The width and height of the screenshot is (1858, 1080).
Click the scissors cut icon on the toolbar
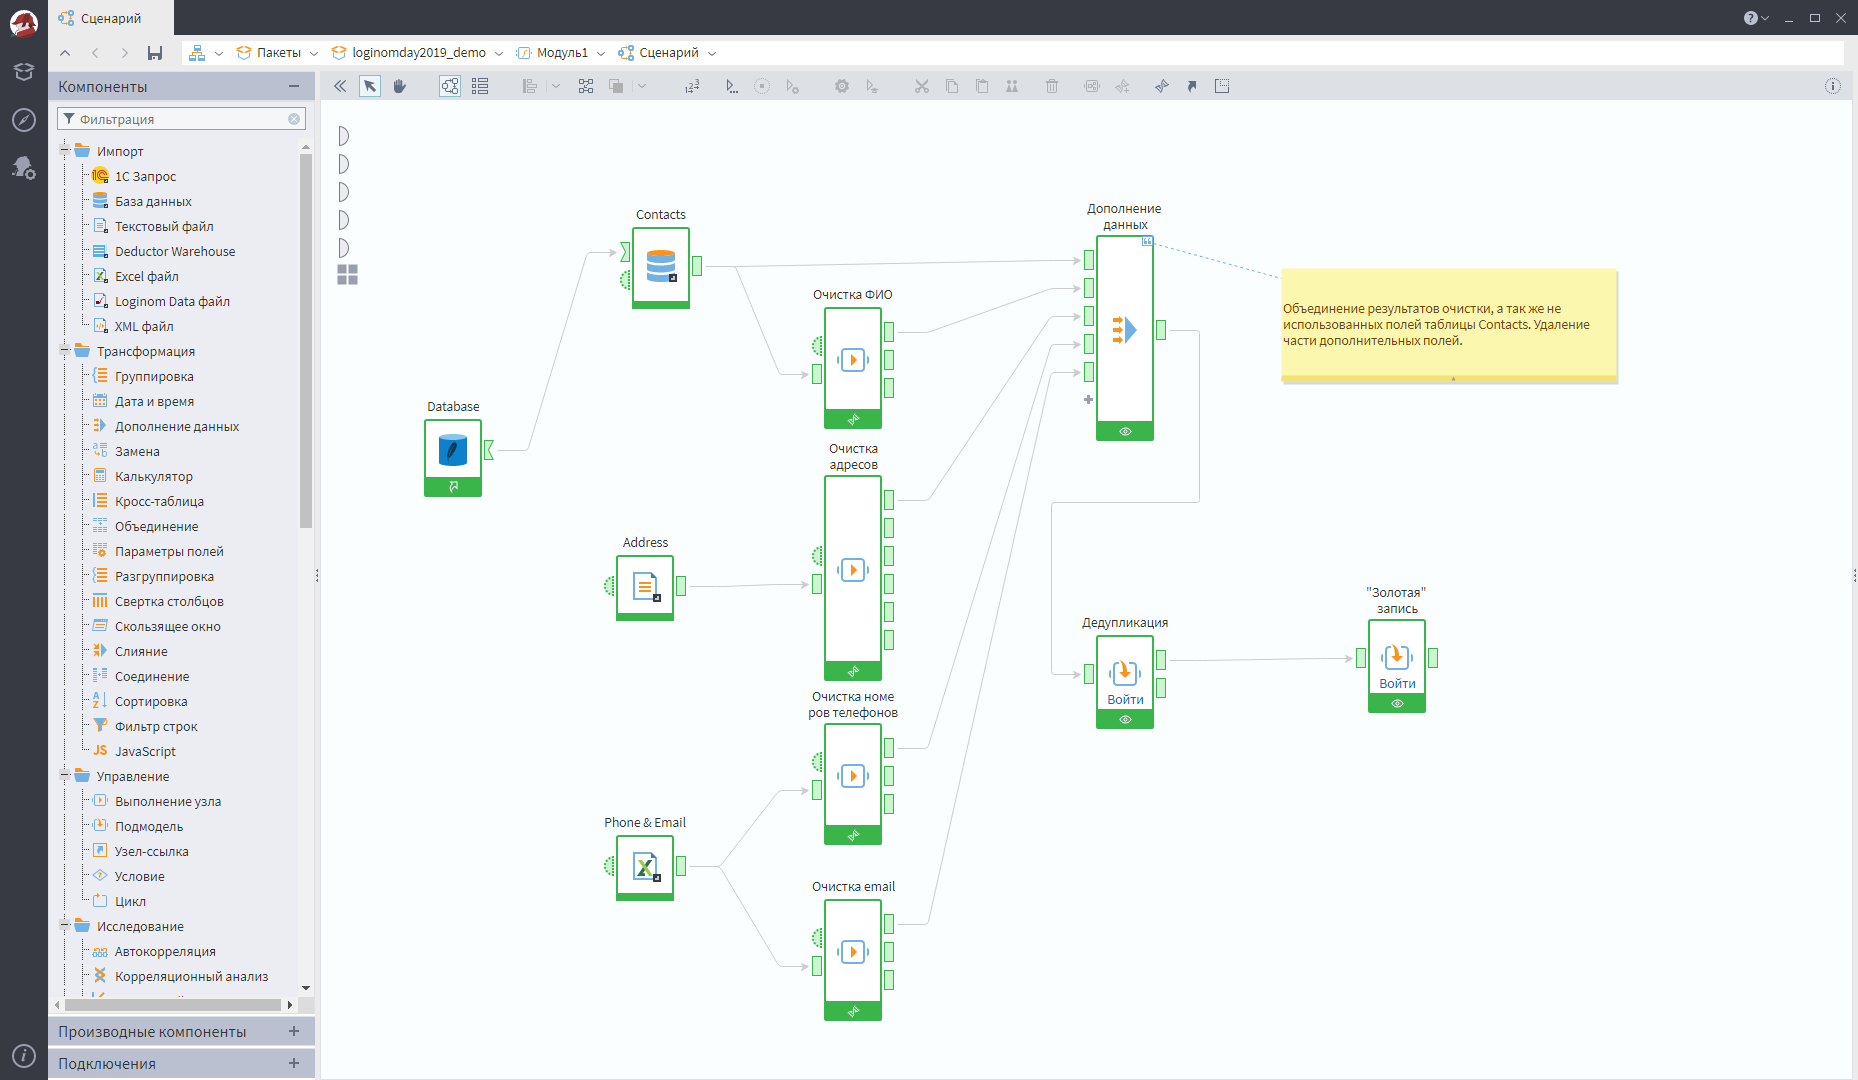coord(921,86)
